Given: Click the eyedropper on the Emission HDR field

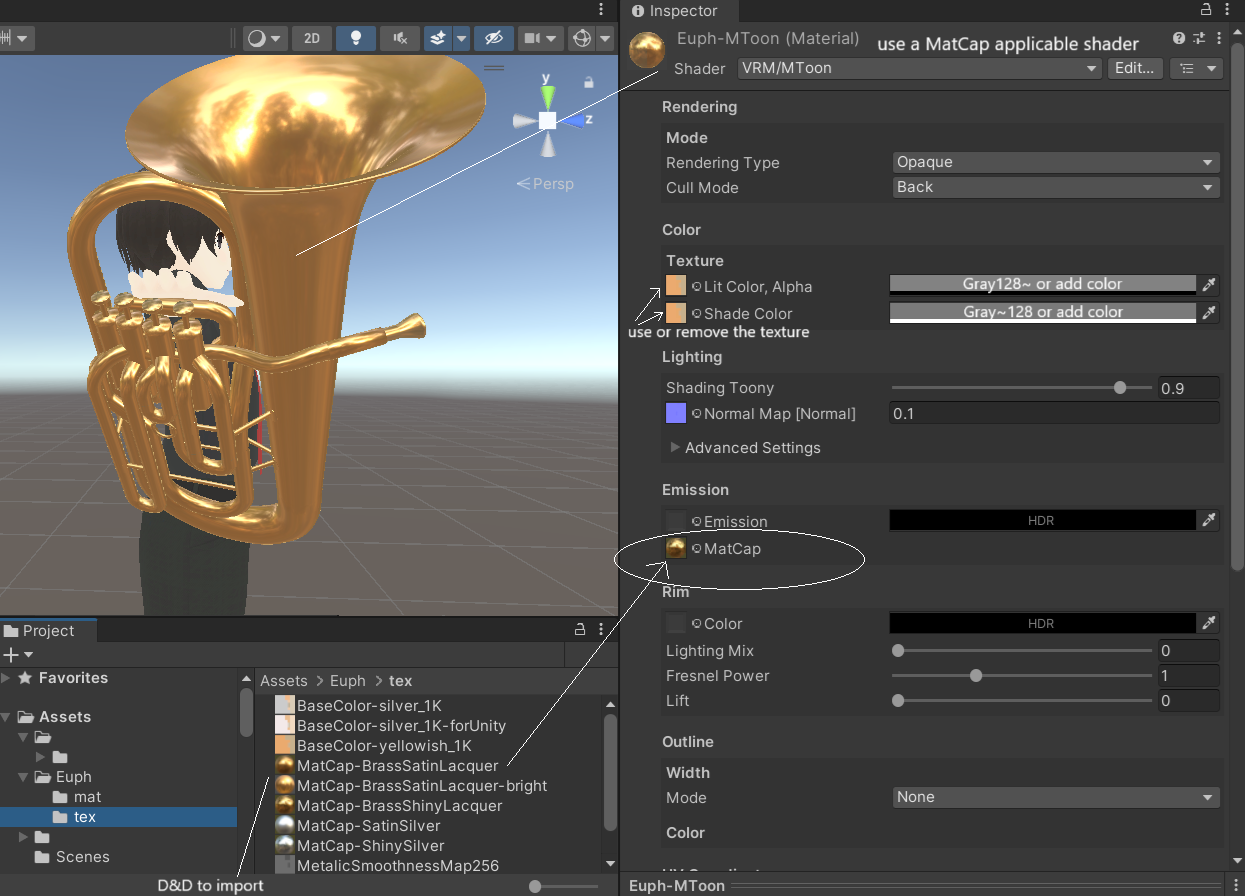Looking at the screenshot, I should (x=1208, y=520).
